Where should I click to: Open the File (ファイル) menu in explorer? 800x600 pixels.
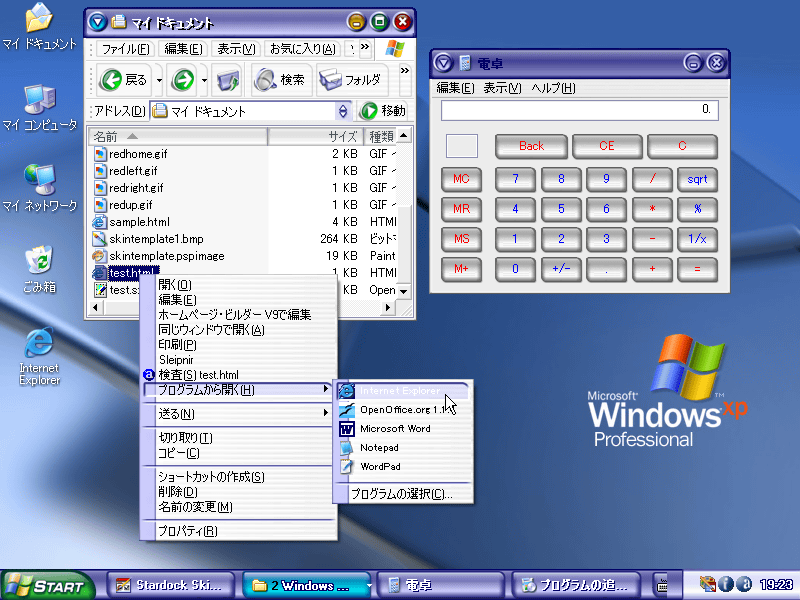(x=125, y=48)
